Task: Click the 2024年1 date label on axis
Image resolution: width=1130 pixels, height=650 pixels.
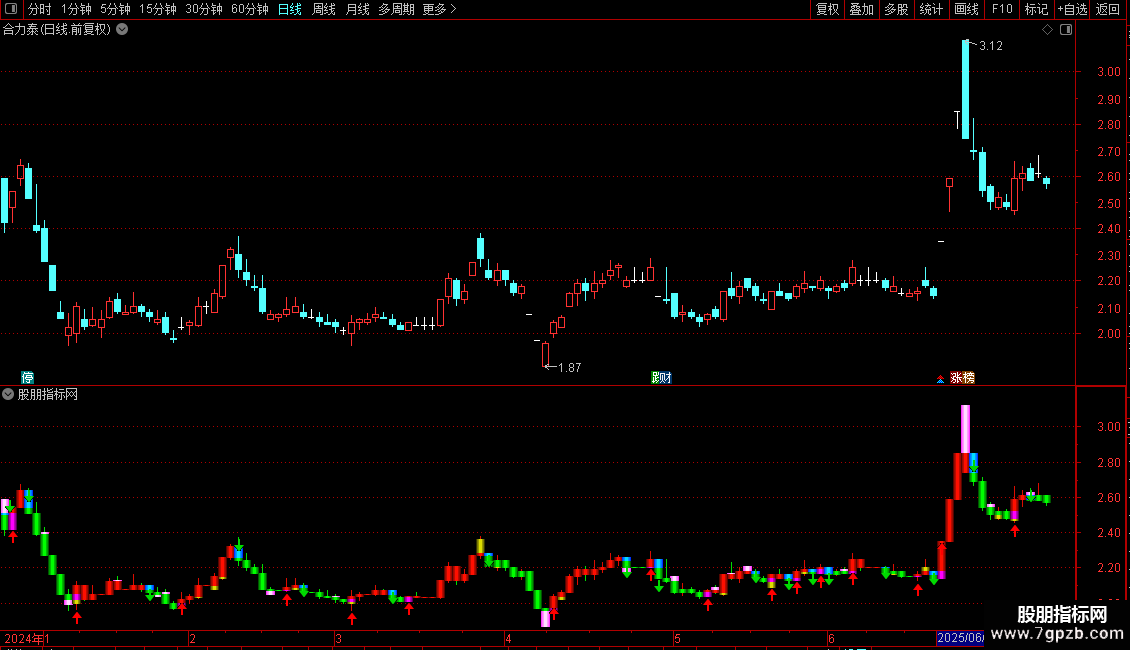Action: (27, 638)
